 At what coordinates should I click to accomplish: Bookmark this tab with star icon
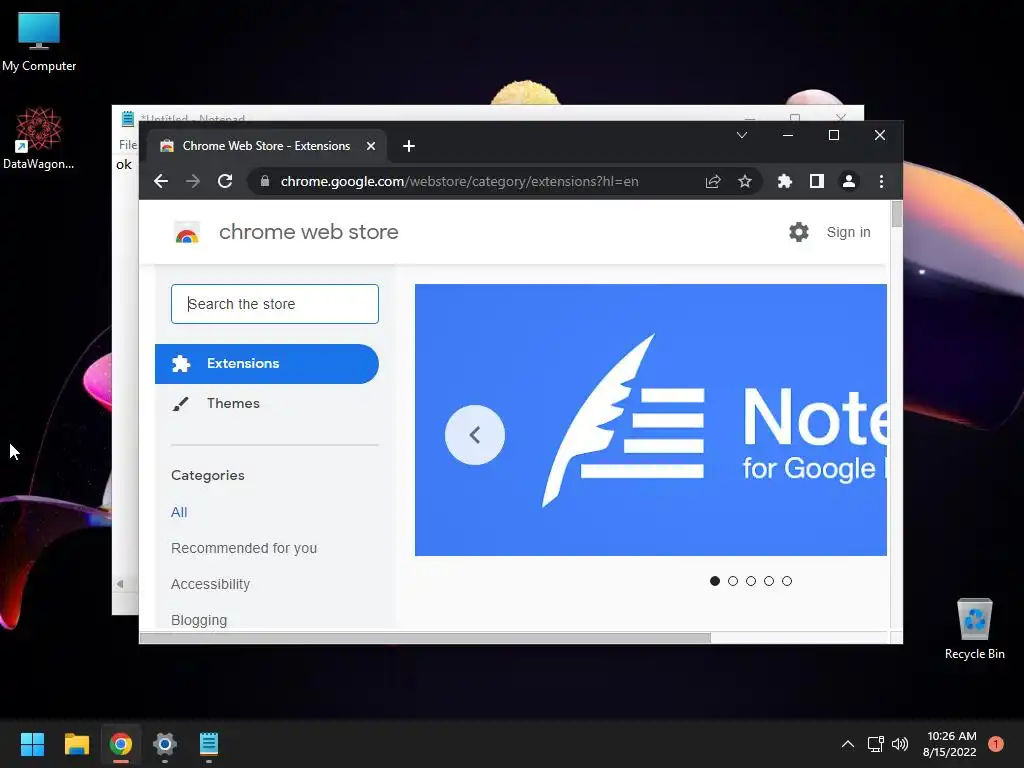(x=744, y=182)
